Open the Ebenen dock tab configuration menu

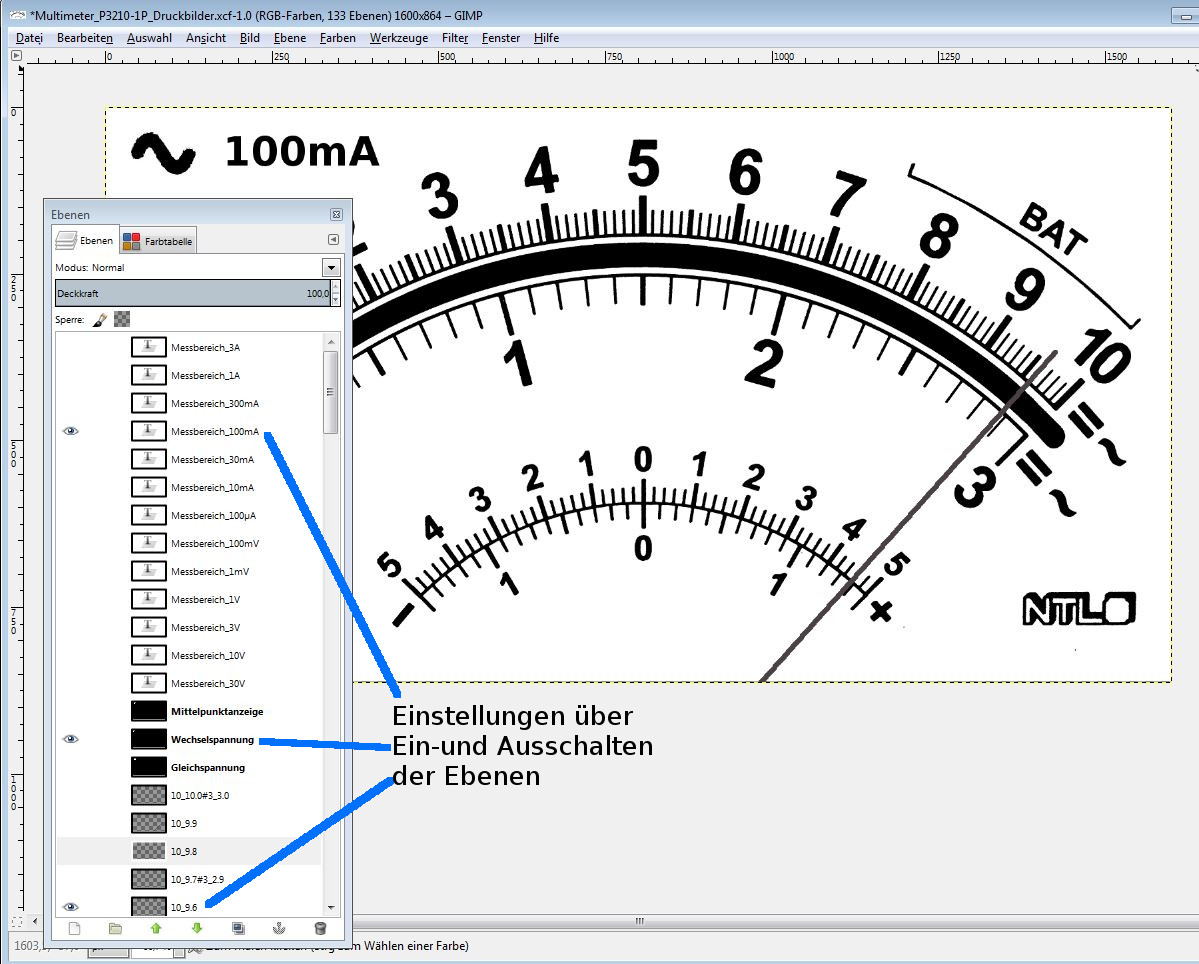(x=333, y=240)
